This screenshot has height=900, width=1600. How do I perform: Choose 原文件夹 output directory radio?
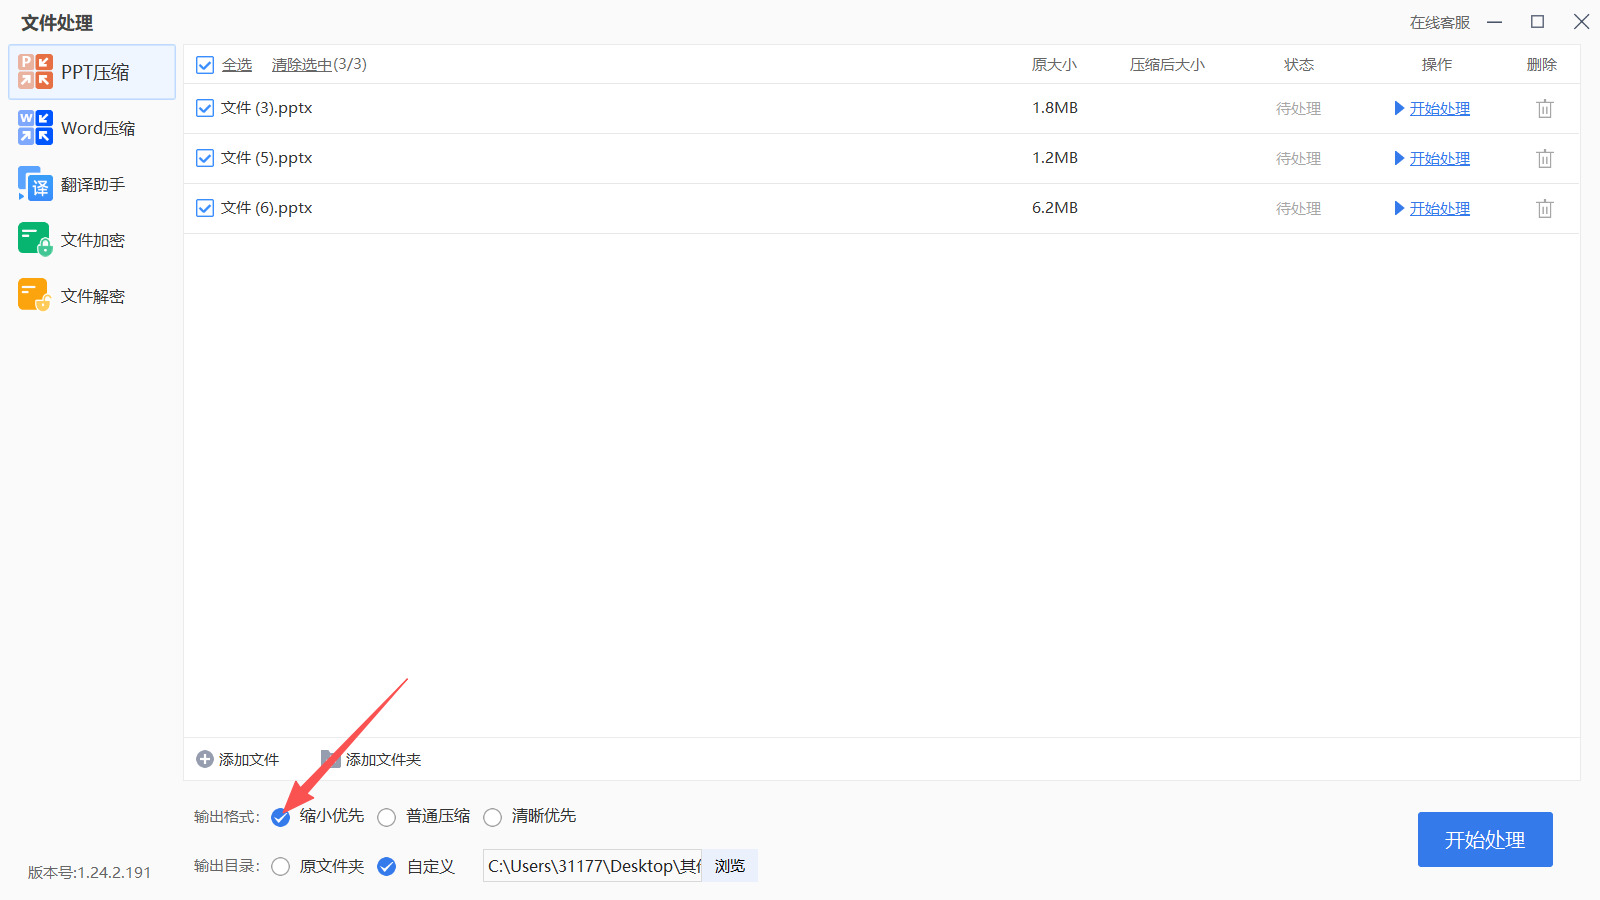pyautogui.click(x=281, y=866)
